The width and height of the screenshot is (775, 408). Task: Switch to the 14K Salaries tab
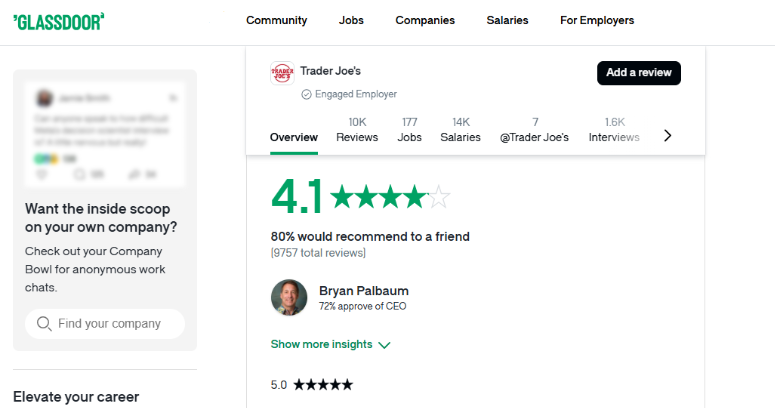(x=460, y=130)
